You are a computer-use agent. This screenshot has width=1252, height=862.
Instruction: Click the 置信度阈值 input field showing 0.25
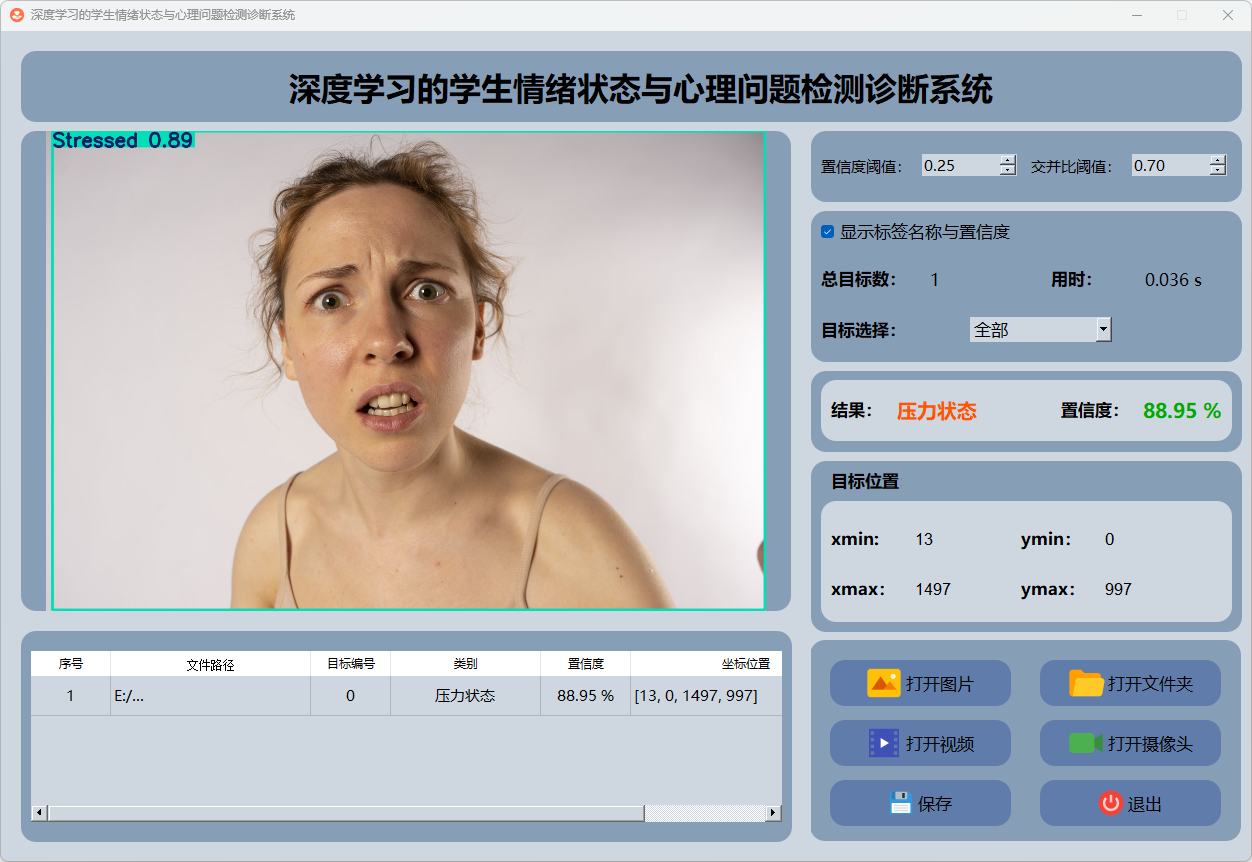(x=960, y=166)
